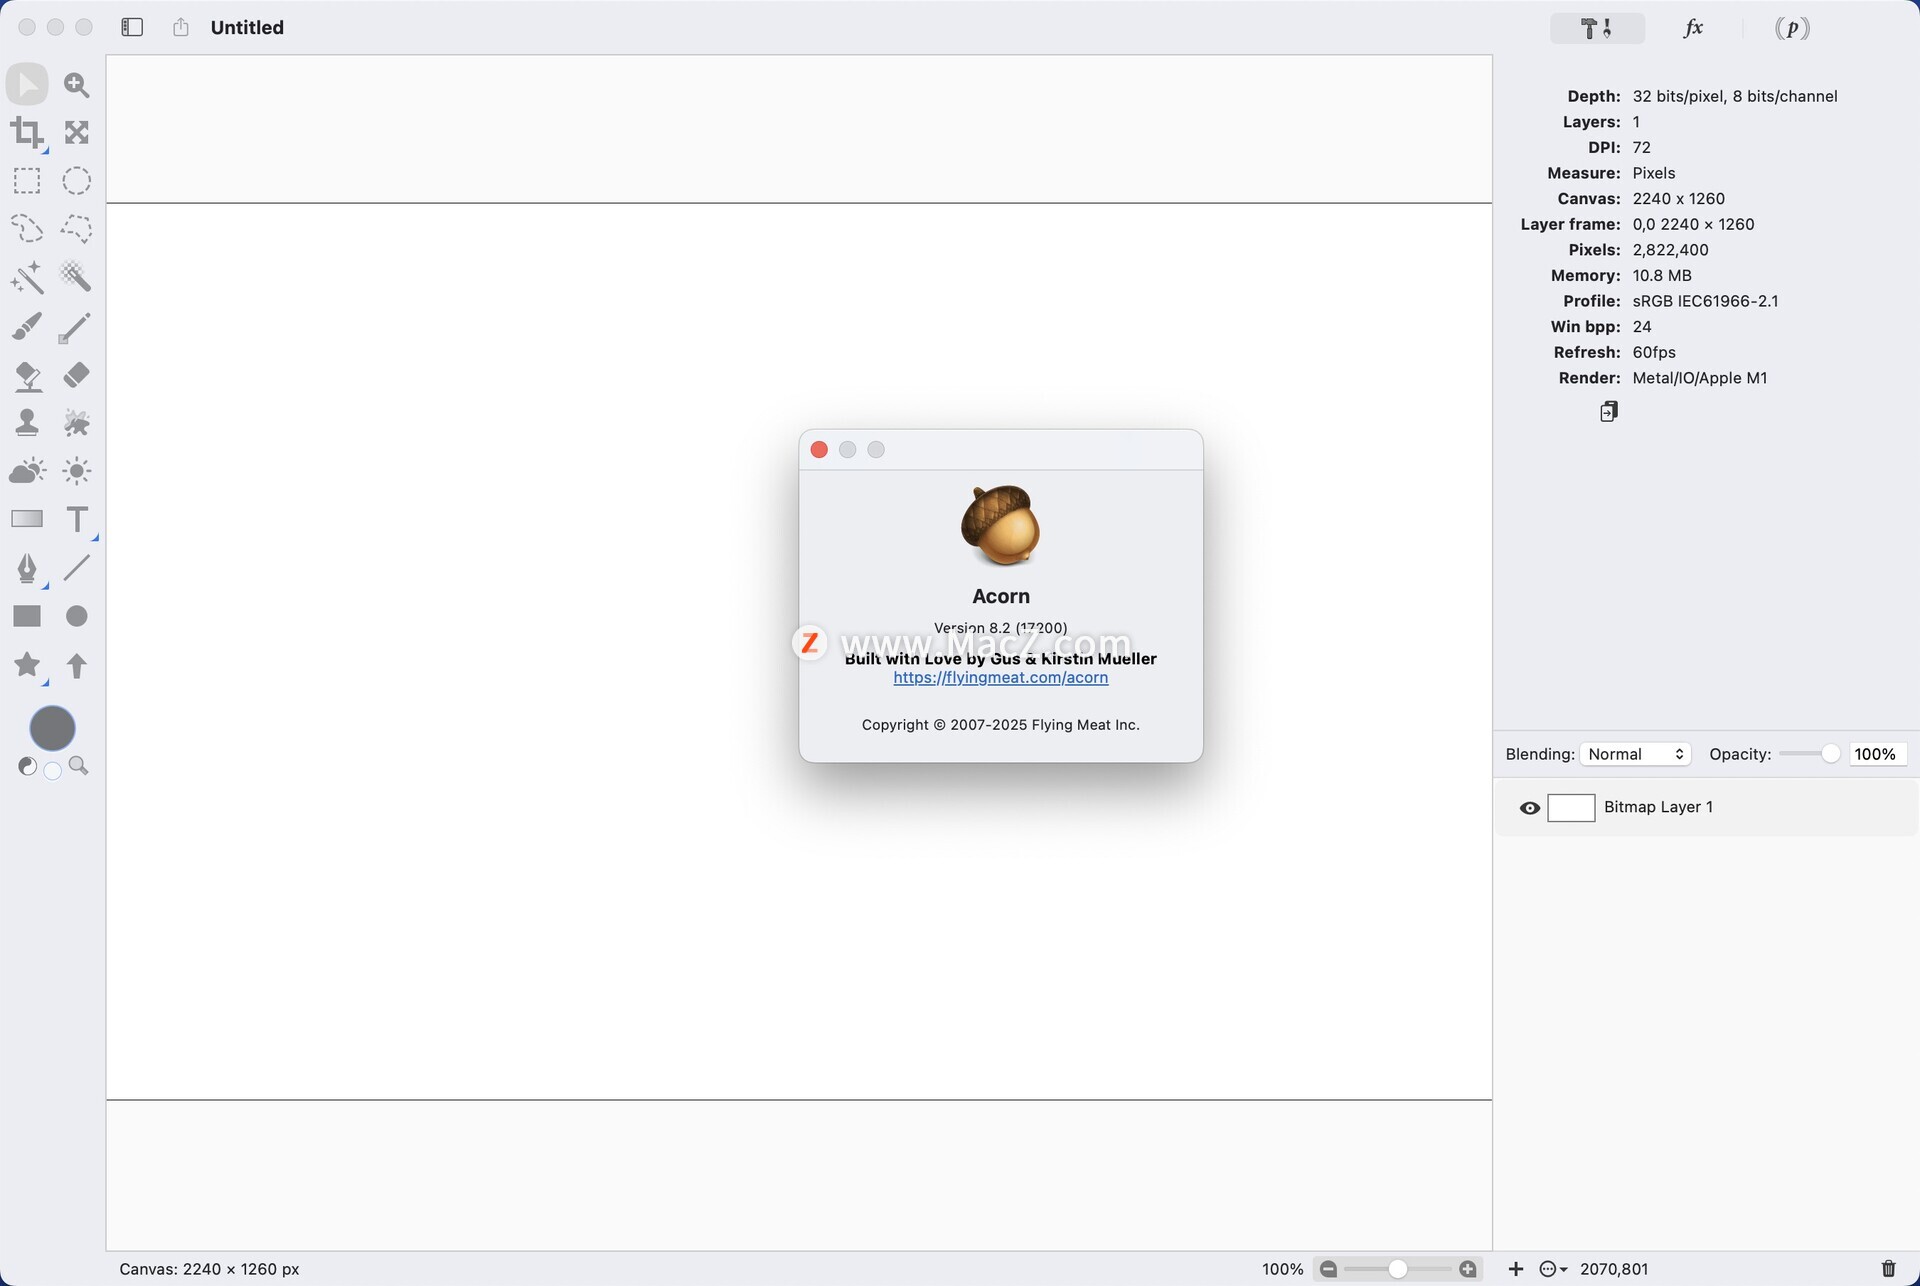1920x1286 pixels.
Task: Open the layer options ellipsis menu
Action: [1552, 1269]
